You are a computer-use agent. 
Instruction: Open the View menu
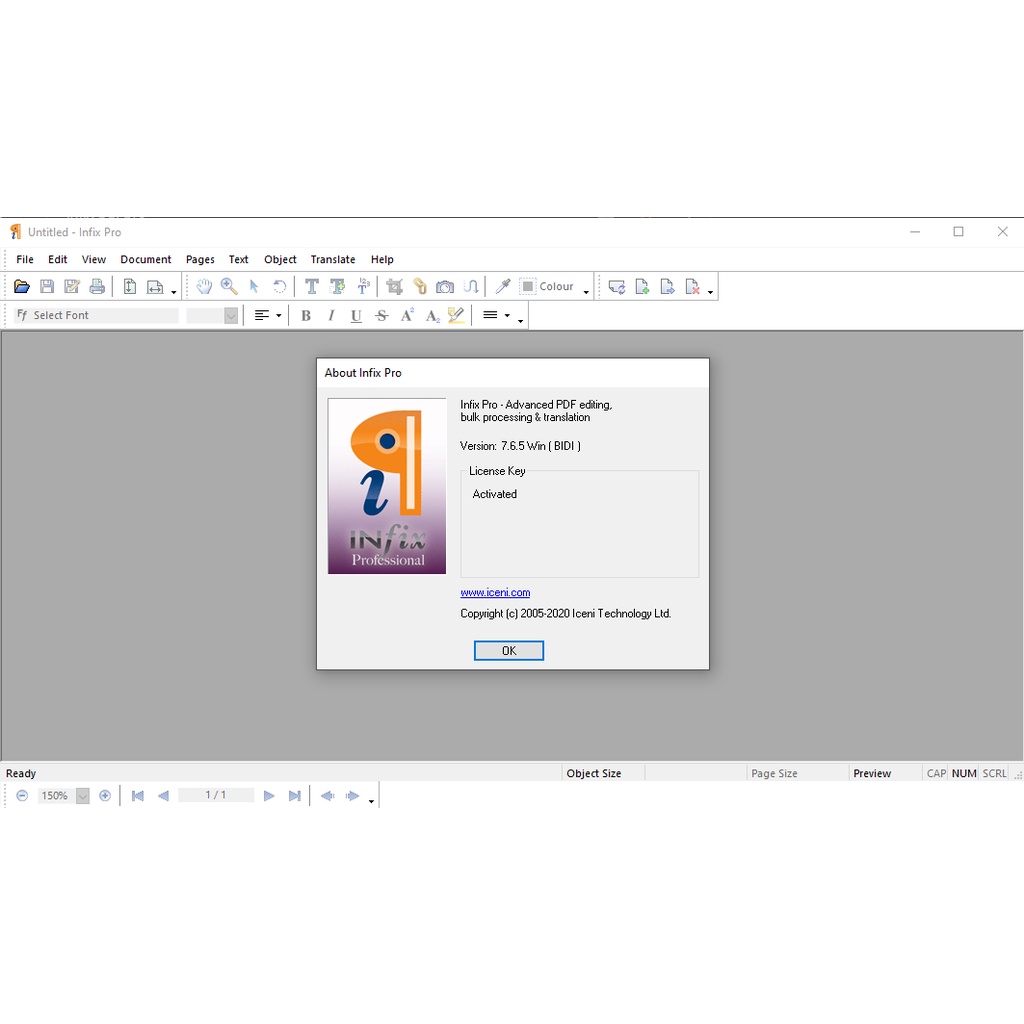(93, 259)
